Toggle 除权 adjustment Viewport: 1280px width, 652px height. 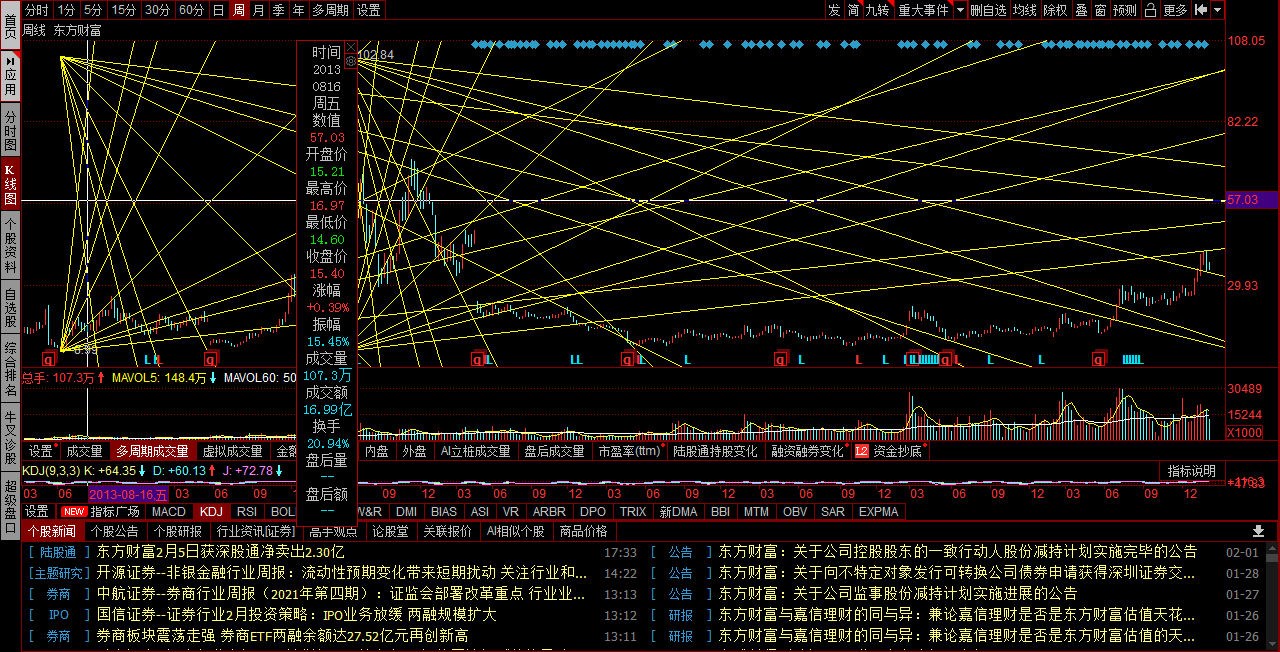pyautogui.click(x=1055, y=10)
